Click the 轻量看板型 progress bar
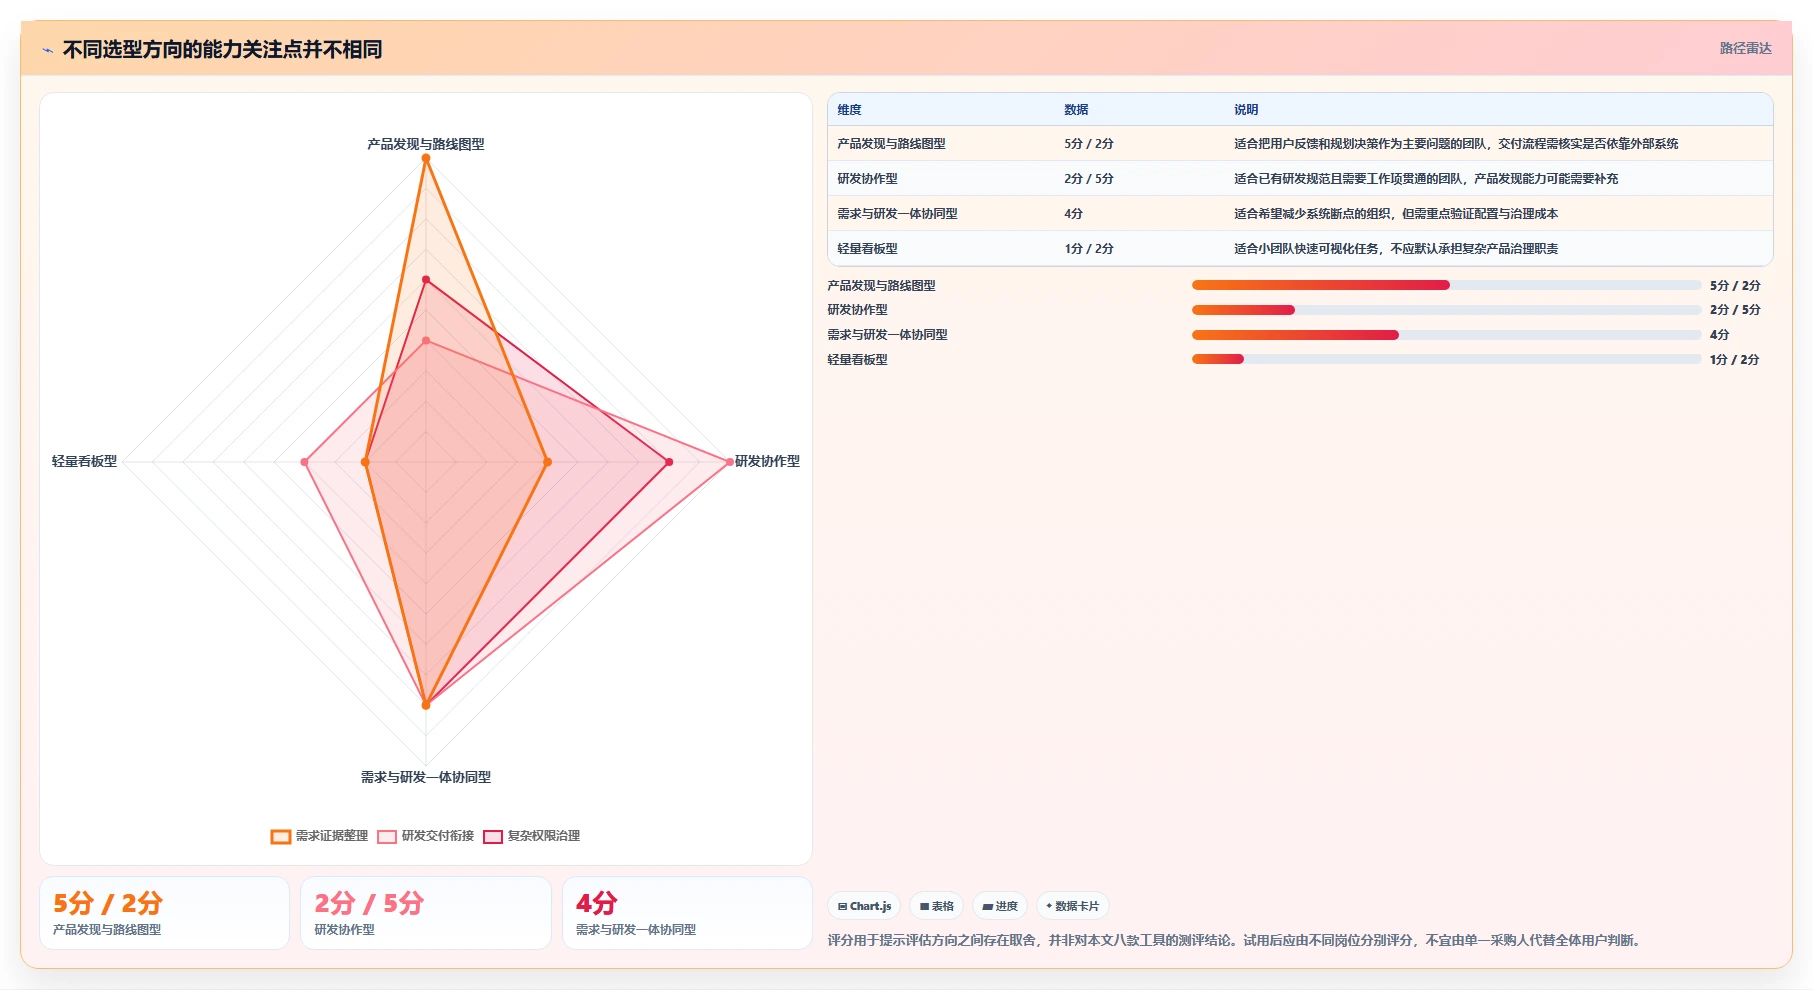The image size is (1813, 990). click(1446, 359)
